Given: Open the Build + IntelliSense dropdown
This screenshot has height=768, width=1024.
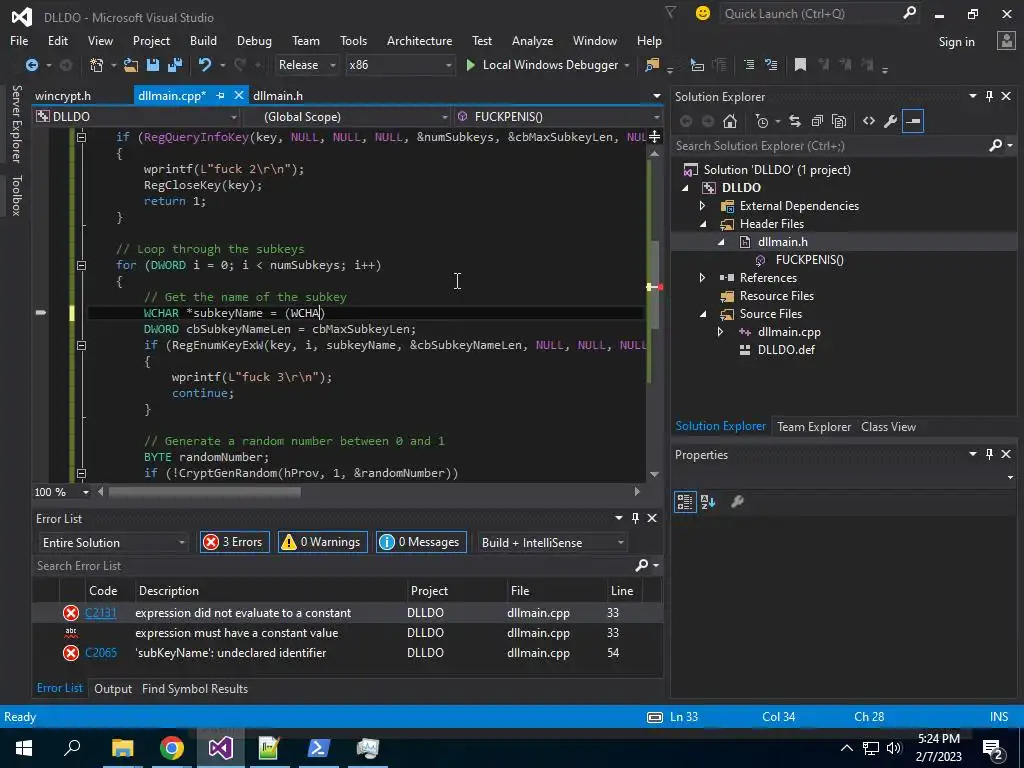Looking at the screenshot, I should coord(552,543).
